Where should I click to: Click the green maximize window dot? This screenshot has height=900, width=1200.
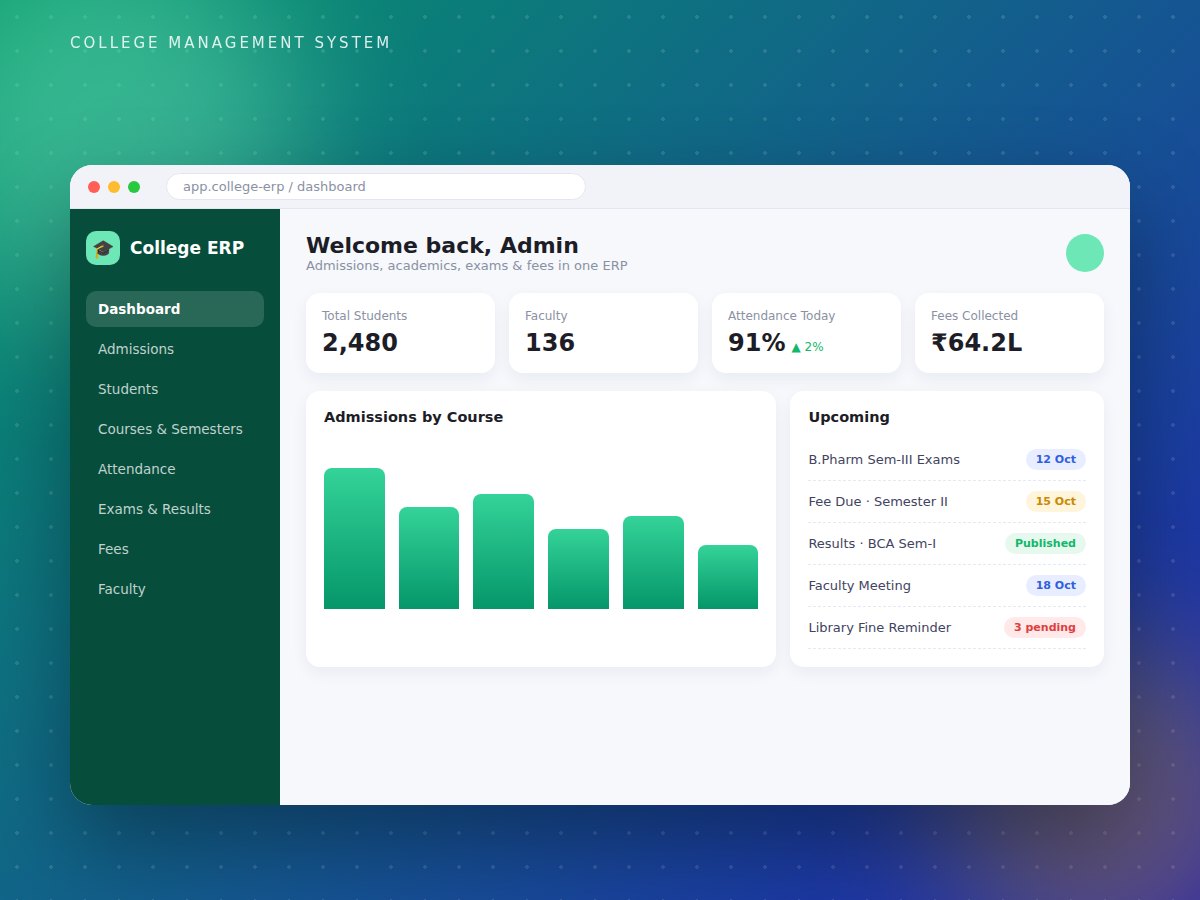point(134,187)
